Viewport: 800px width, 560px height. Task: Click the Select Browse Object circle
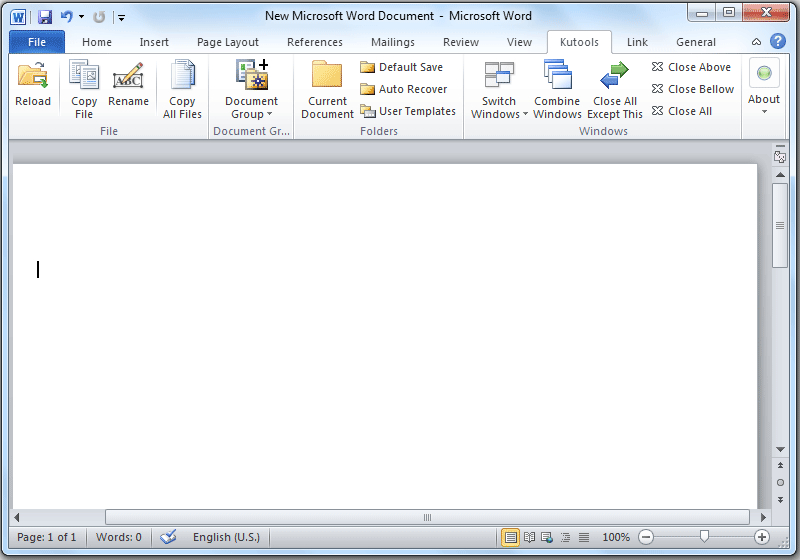click(780, 482)
